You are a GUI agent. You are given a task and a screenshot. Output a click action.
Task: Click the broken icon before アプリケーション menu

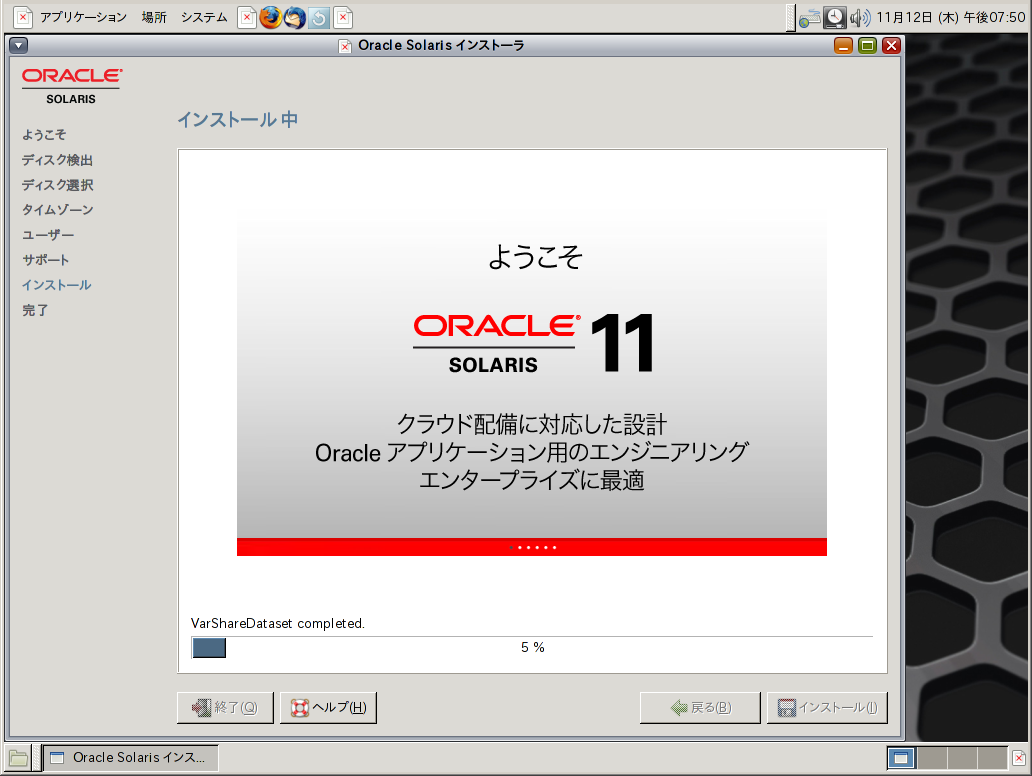[22, 17]
